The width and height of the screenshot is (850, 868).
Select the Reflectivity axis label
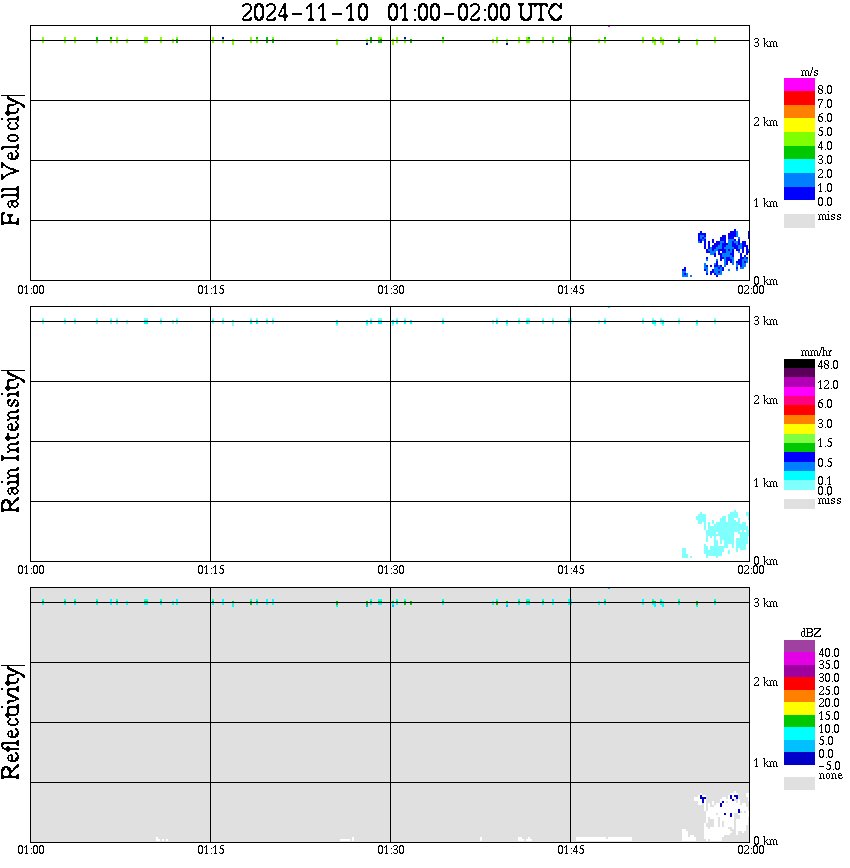point(12,722)
